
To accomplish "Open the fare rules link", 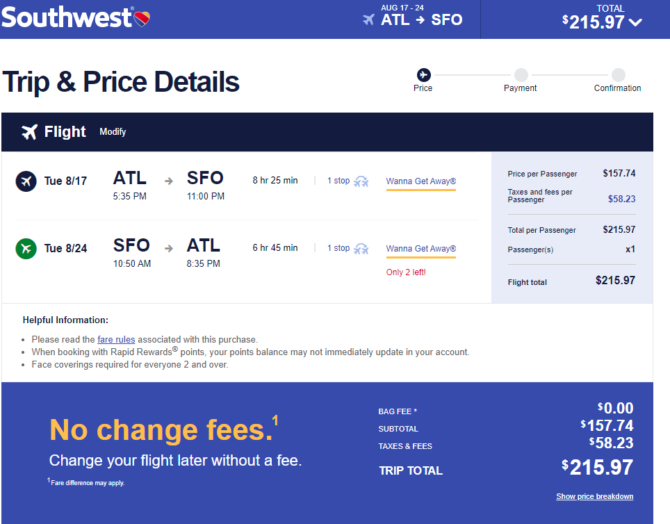I will pyautogui.click(x=116, y=339).
